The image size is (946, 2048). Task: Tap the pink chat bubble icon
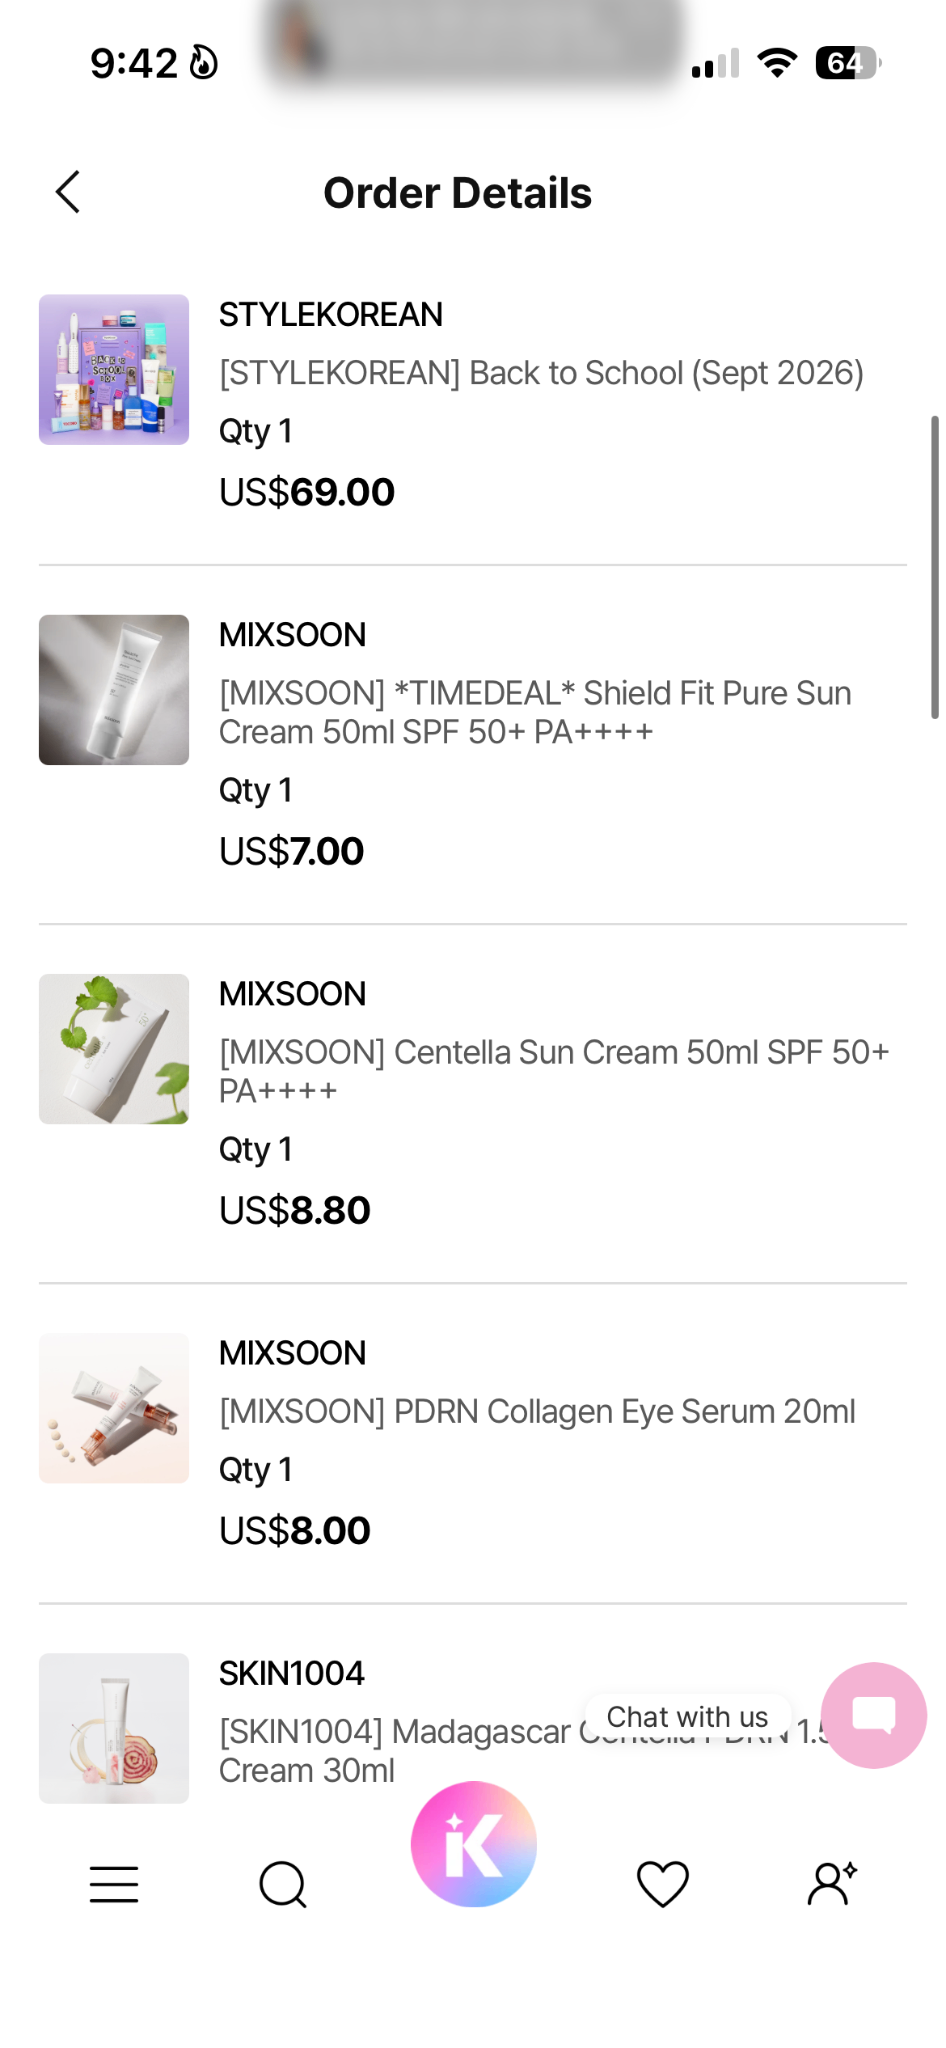click(x=874, y=1716)
